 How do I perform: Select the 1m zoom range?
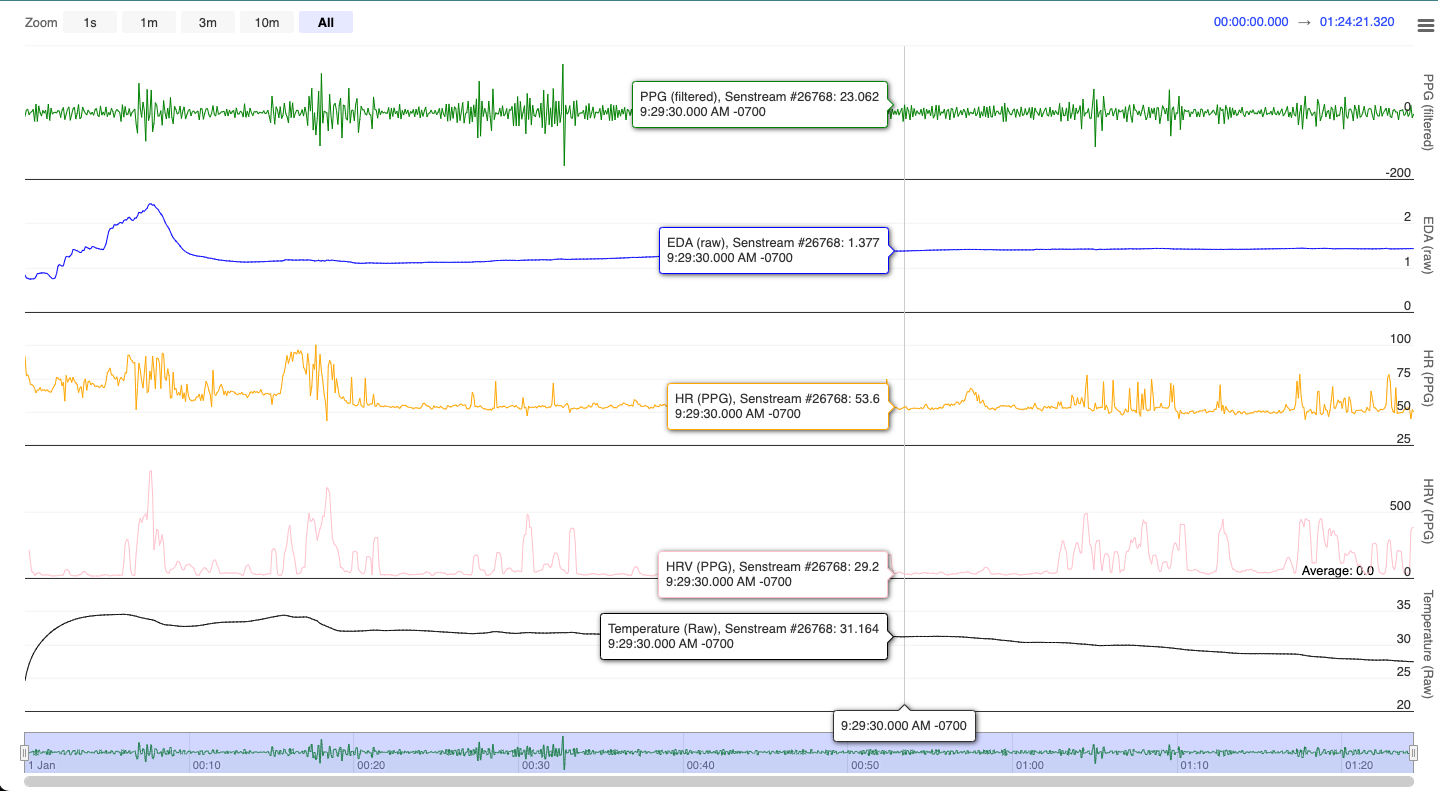tap(149, 22)
